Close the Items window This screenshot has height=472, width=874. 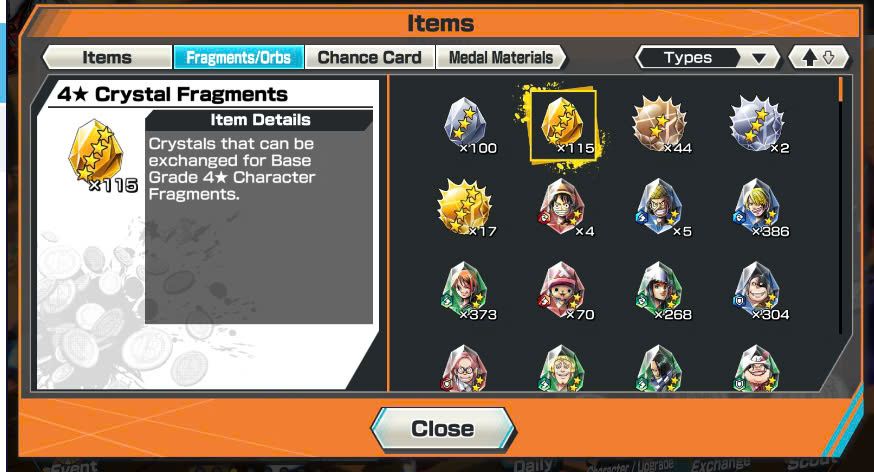click(x=443, y=429)
